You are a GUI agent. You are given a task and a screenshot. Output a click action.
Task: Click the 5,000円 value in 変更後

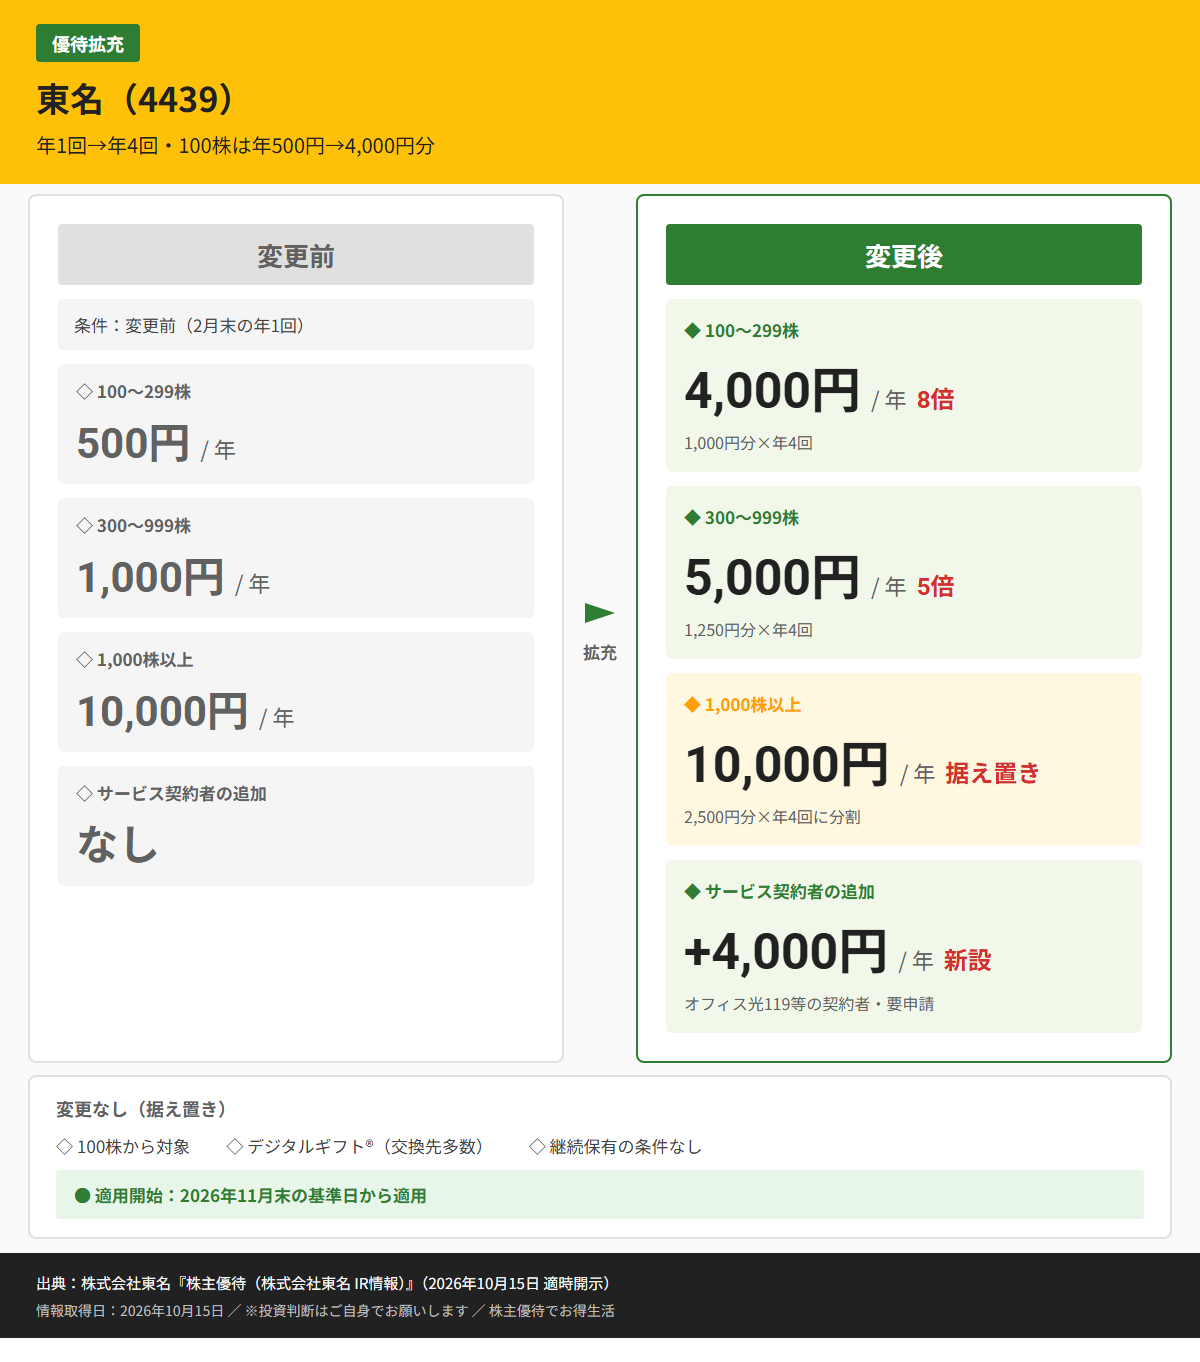coord(772,577)
